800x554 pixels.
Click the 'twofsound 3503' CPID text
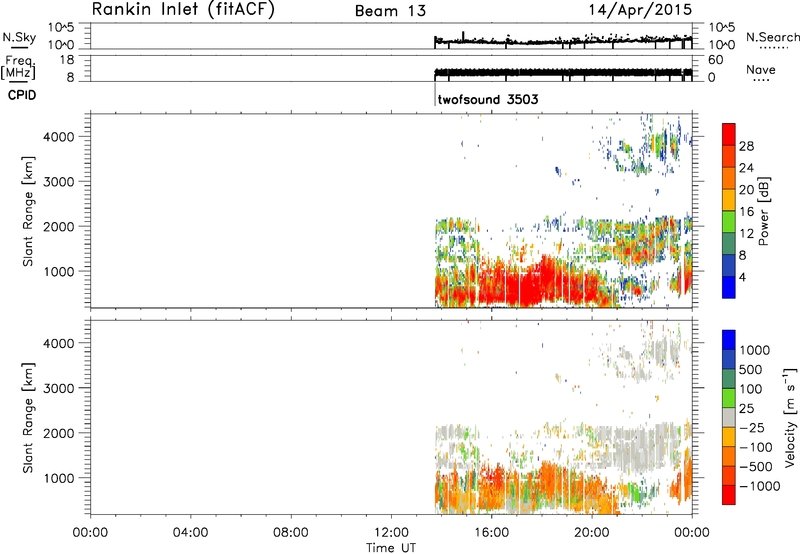[488, 99]
